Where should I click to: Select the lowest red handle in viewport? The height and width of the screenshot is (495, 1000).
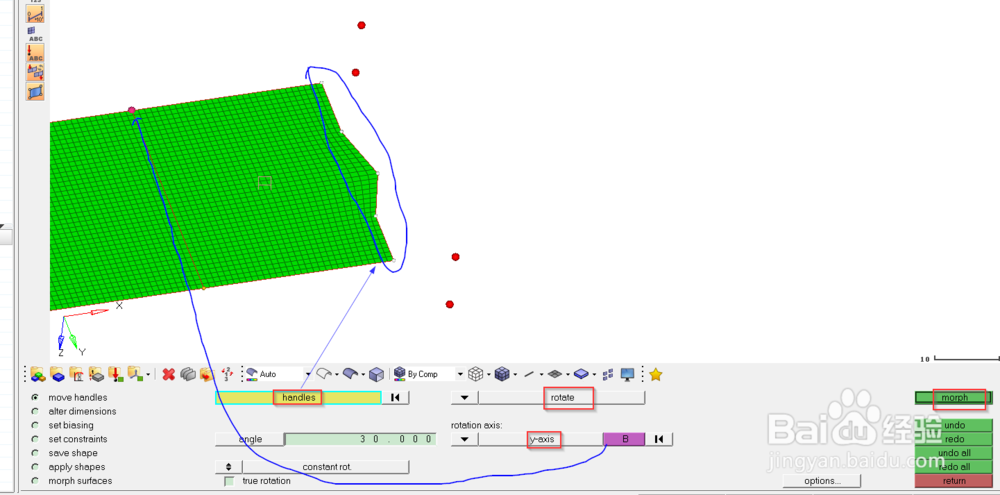450,304
